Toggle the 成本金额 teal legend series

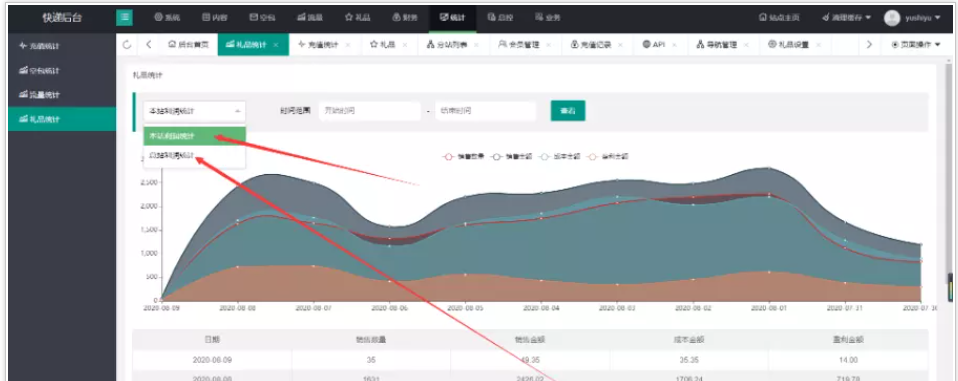(560, 156)
